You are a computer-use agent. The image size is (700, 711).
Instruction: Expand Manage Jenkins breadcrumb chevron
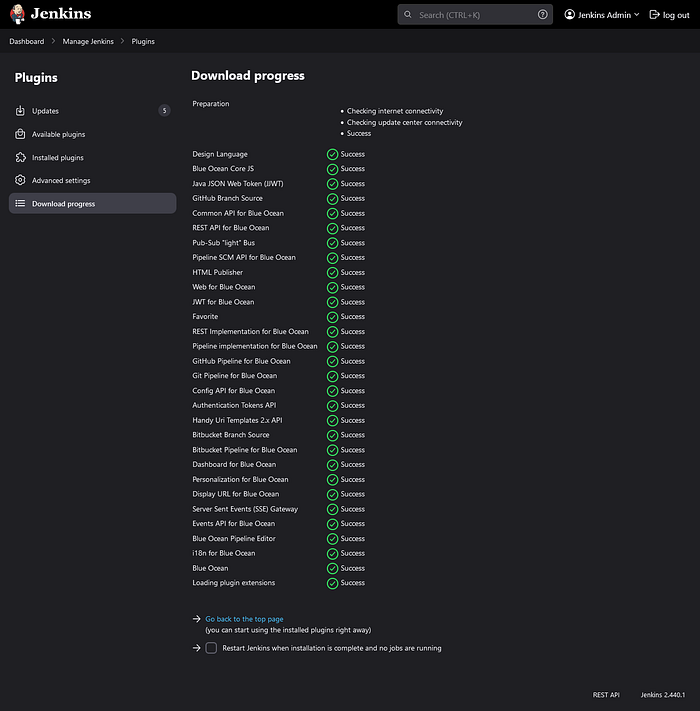122,41
